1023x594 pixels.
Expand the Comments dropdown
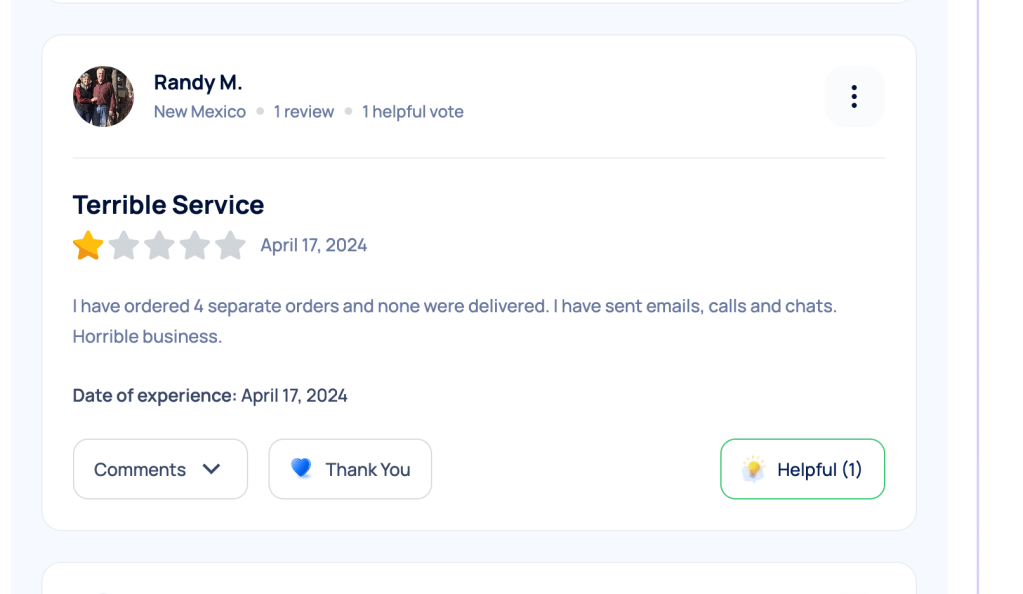pos(140,469)
